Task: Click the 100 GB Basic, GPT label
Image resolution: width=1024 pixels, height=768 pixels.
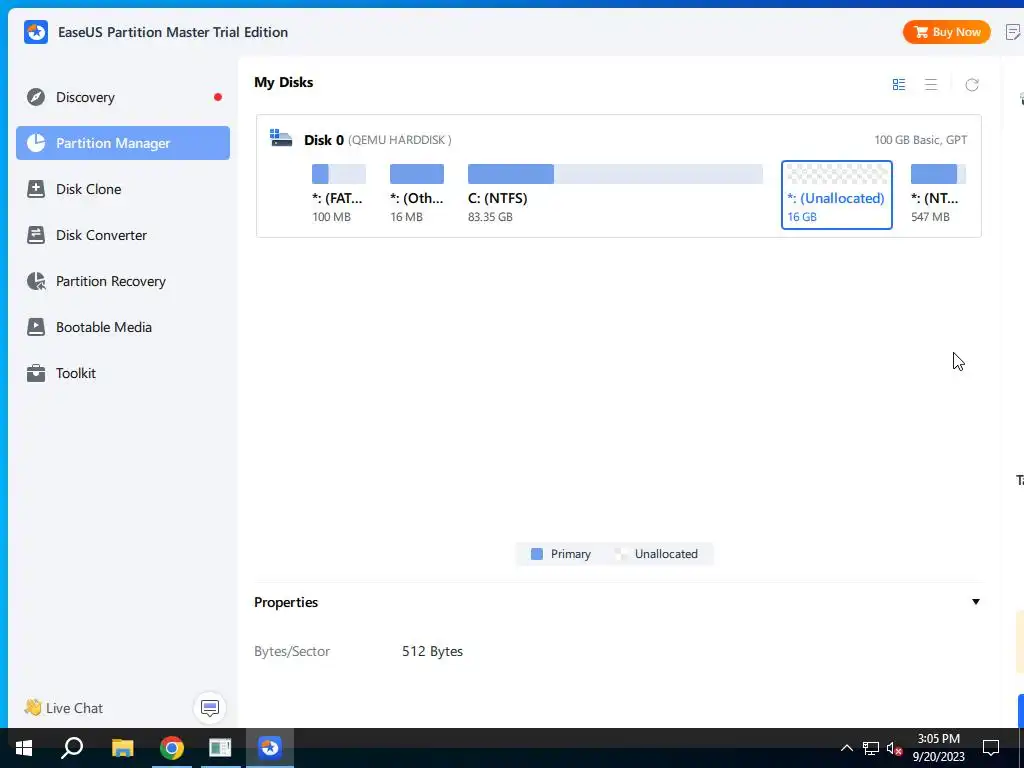Action: click(921, 140)
